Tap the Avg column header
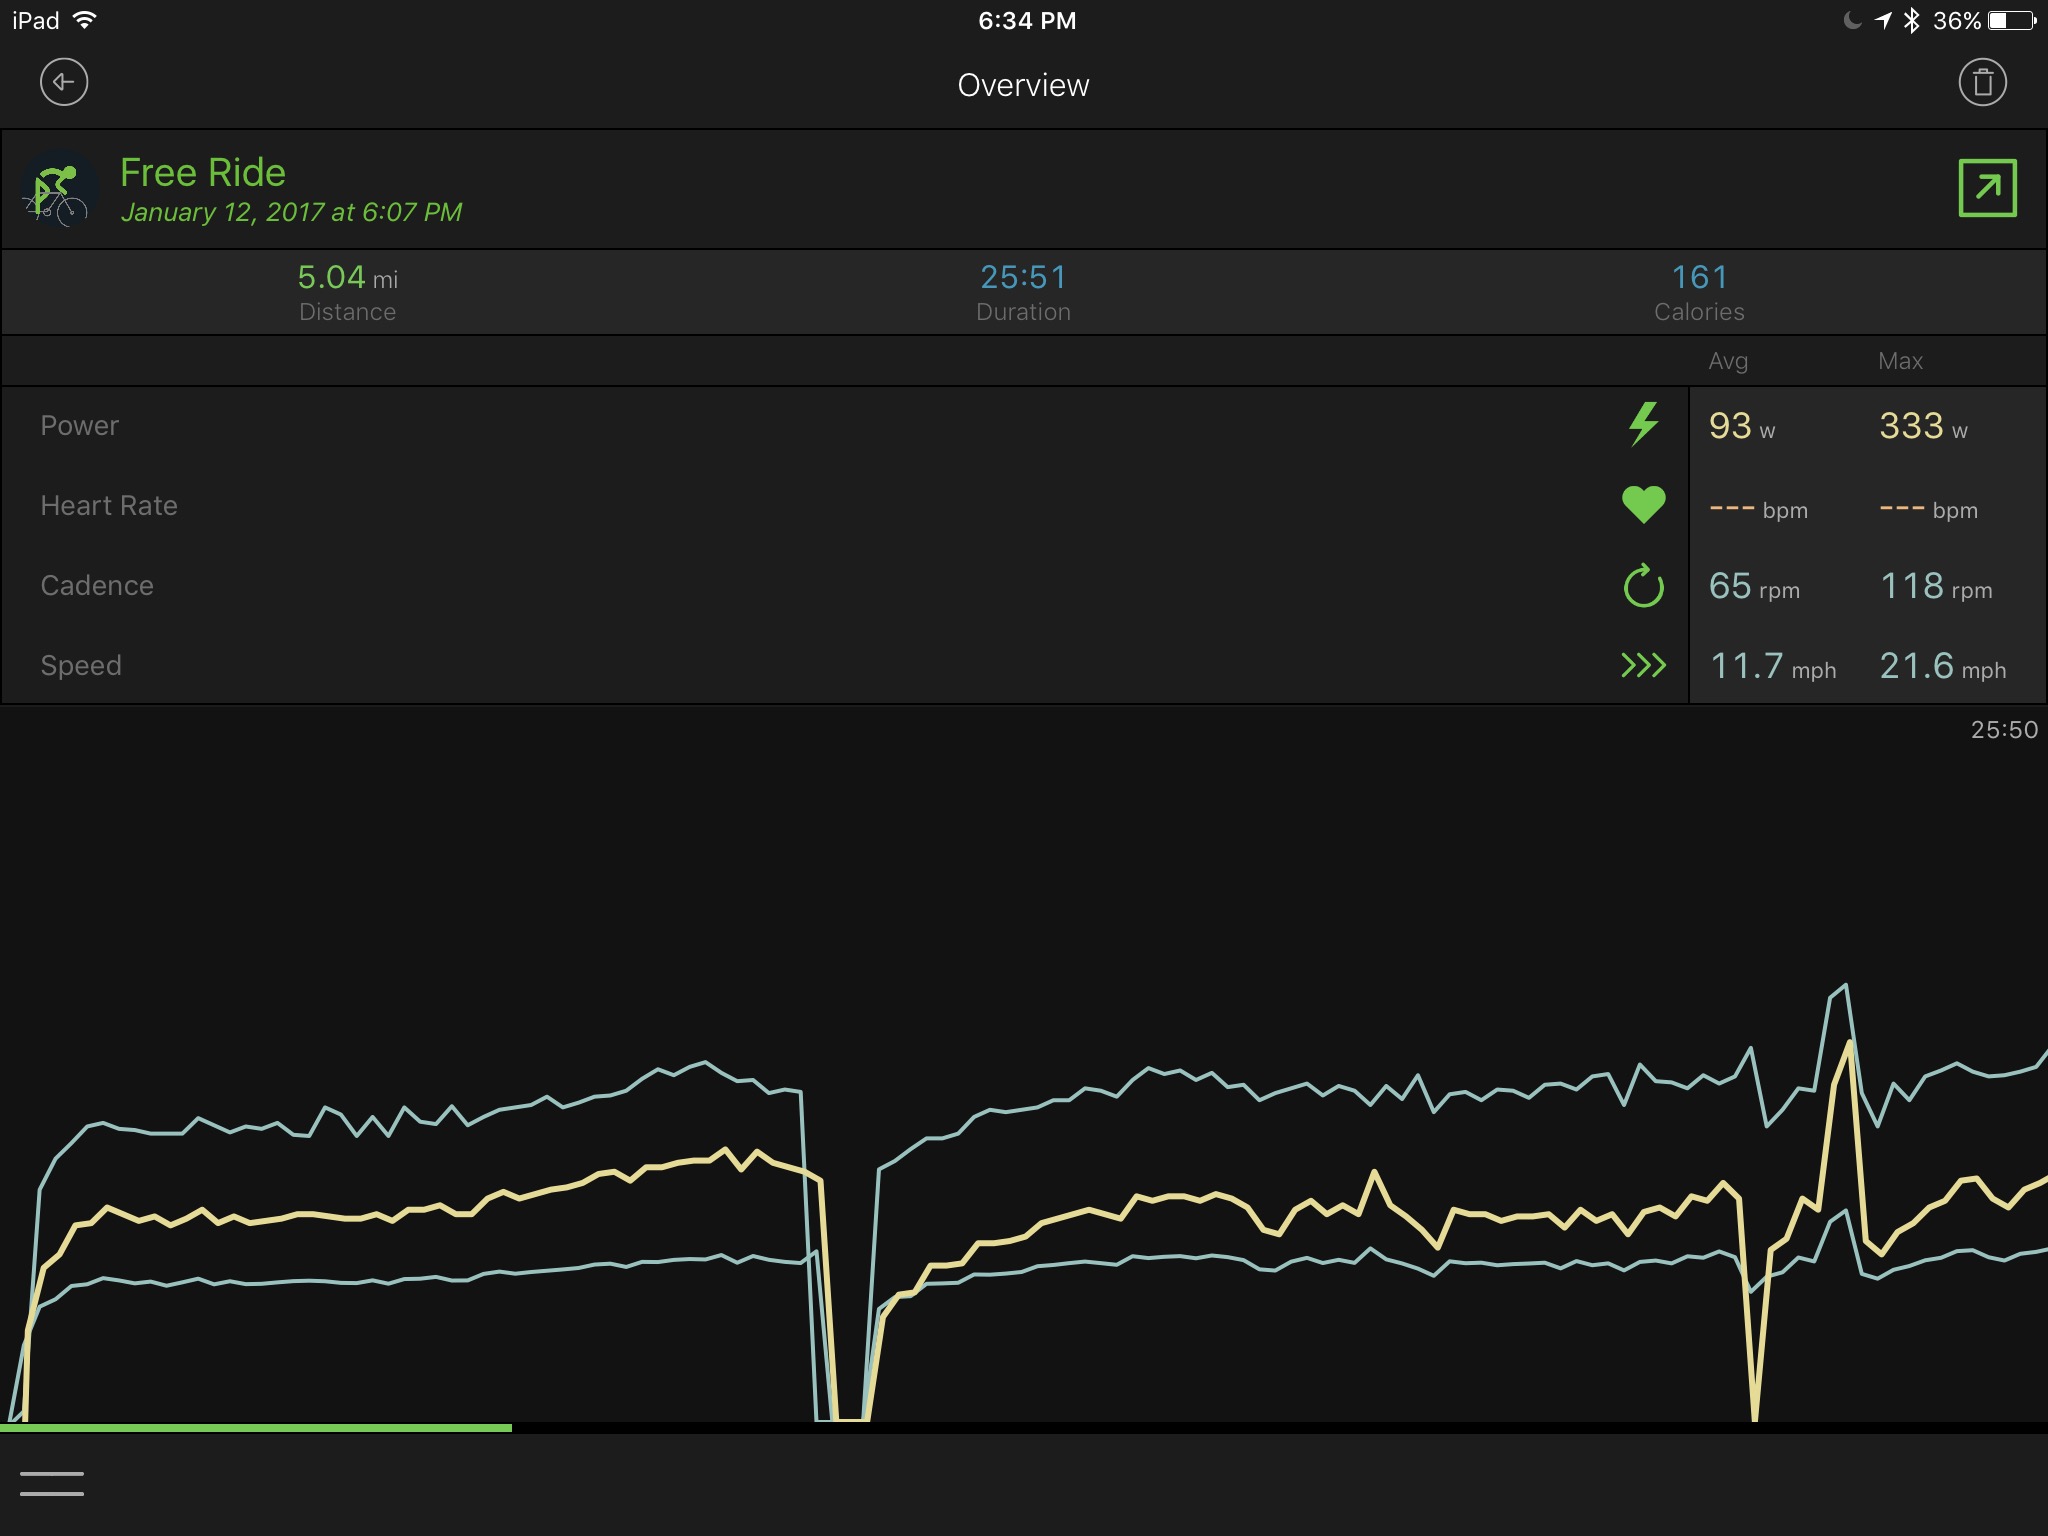 pyautogui.click(x=1728, y=361)
